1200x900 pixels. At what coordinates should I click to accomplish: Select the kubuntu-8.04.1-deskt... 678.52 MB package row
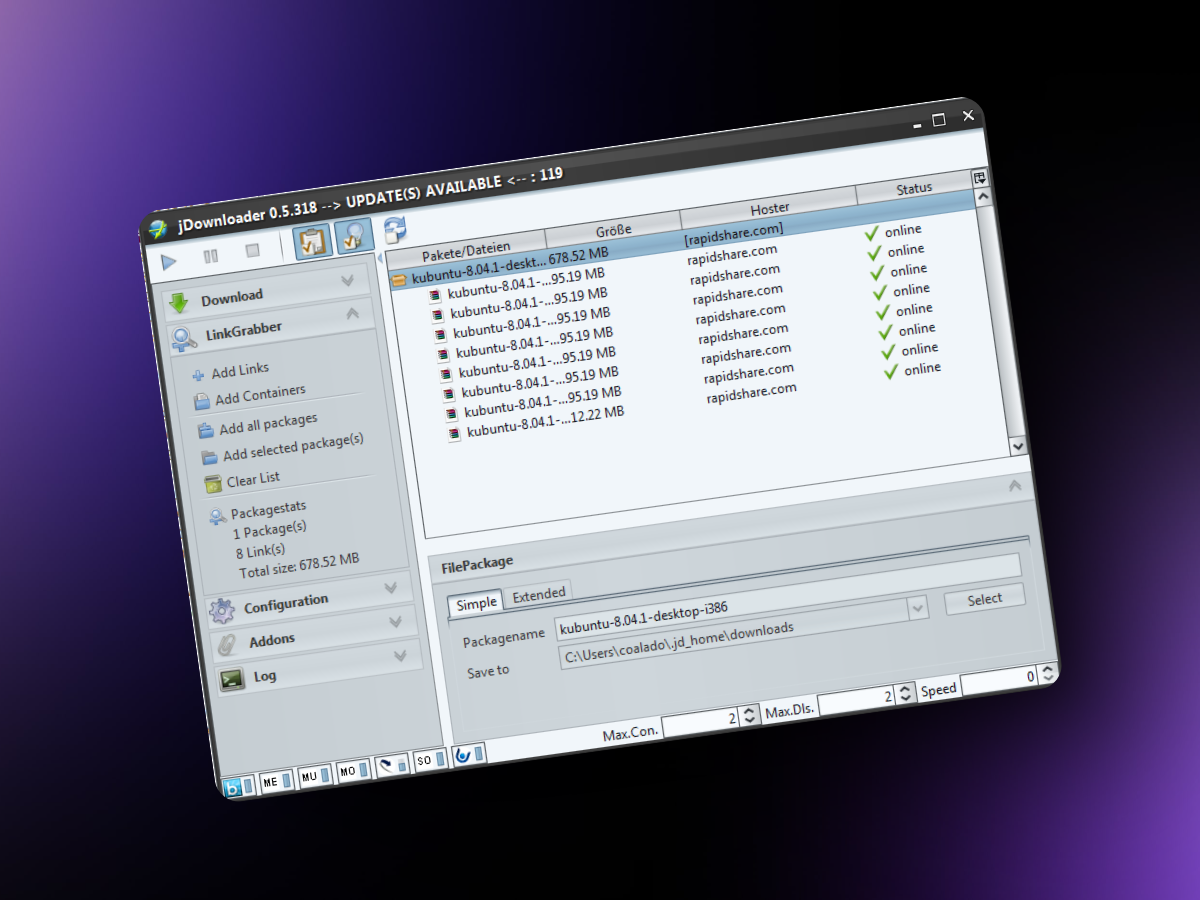point(682,238)
